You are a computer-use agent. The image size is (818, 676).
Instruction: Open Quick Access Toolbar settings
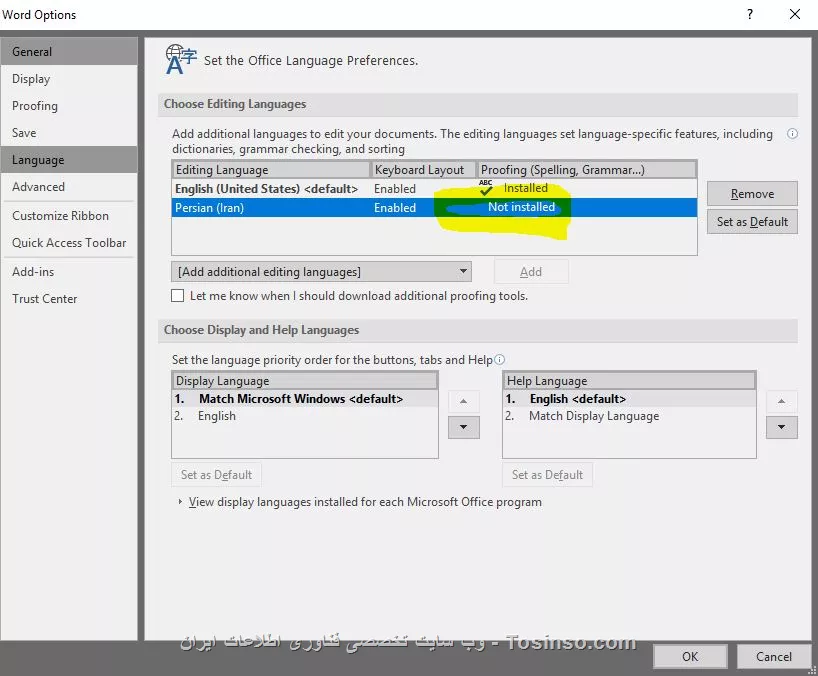[69, 243]
